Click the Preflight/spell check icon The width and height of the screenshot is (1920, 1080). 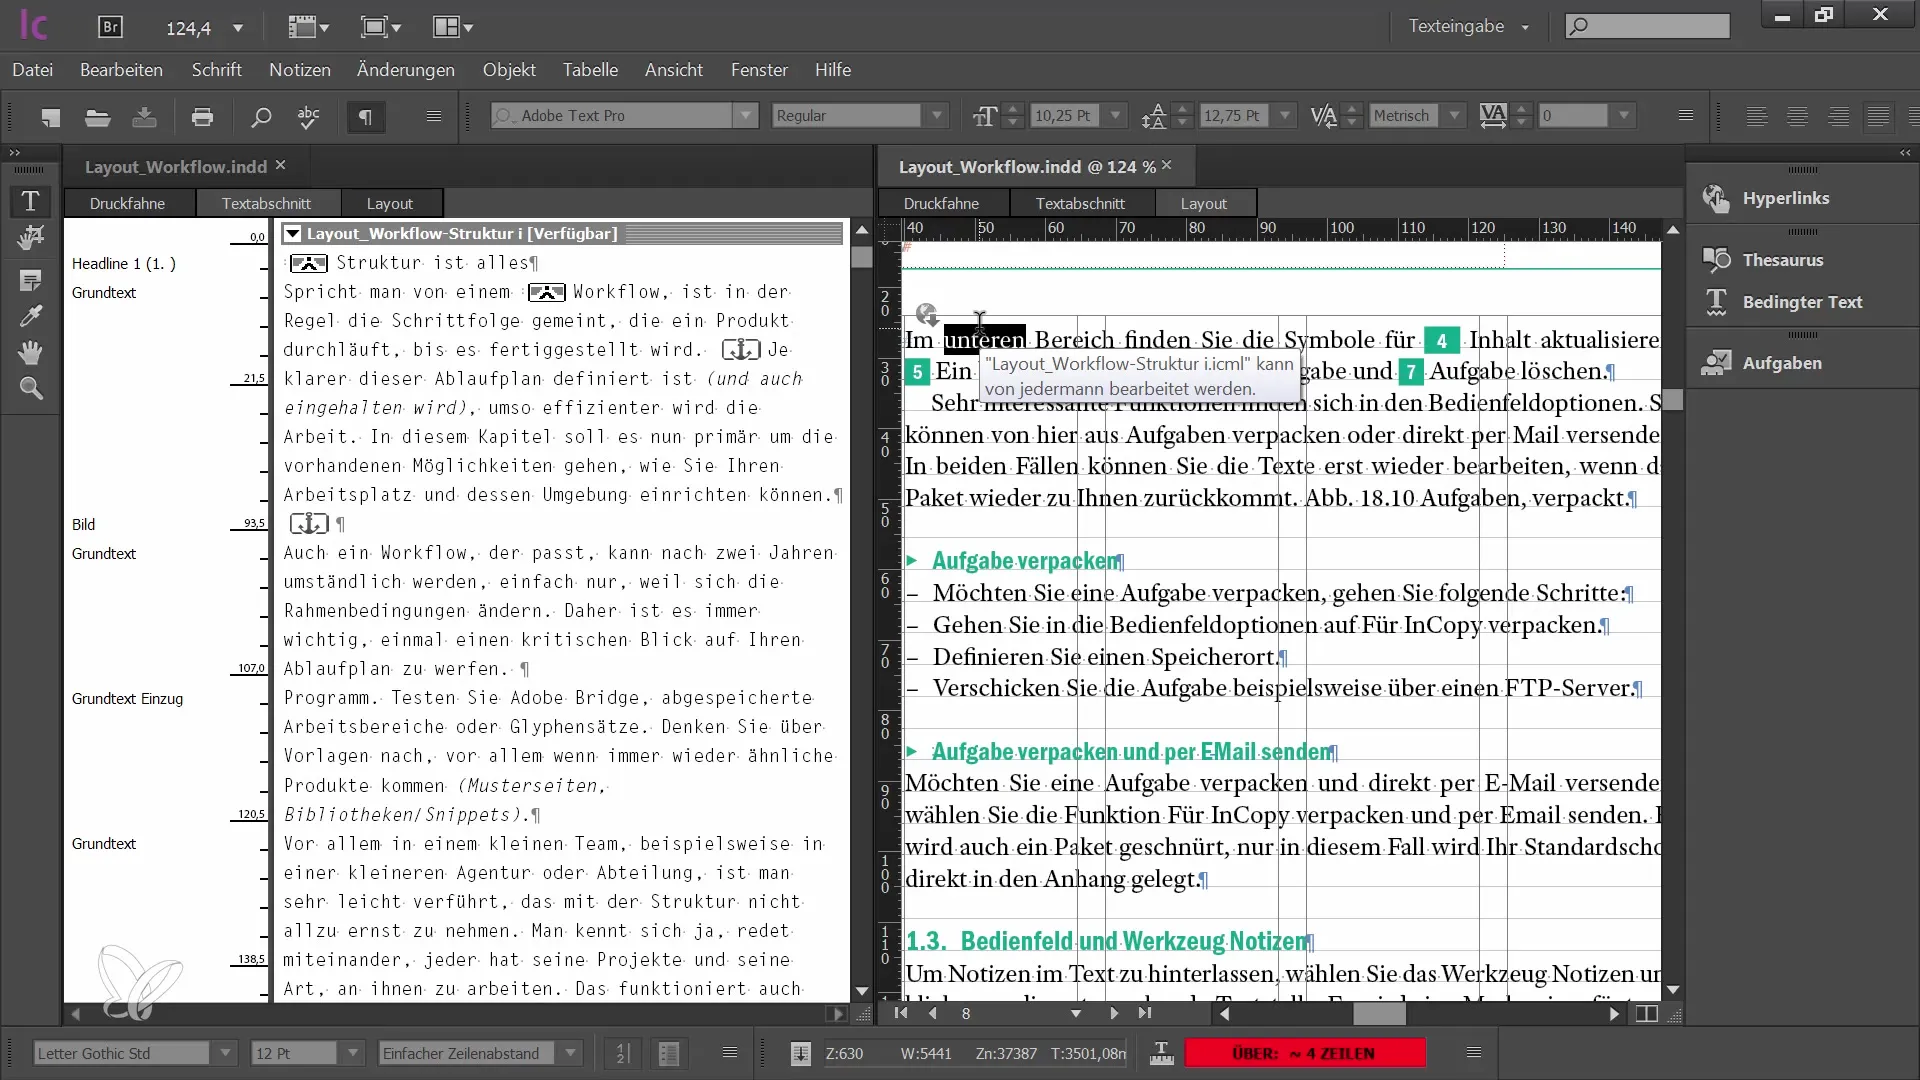pyautogui.click(x=310, y=117)
